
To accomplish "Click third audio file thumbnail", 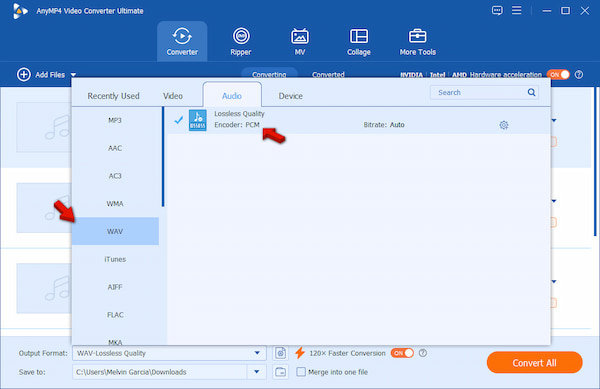I will click(44, 288).
